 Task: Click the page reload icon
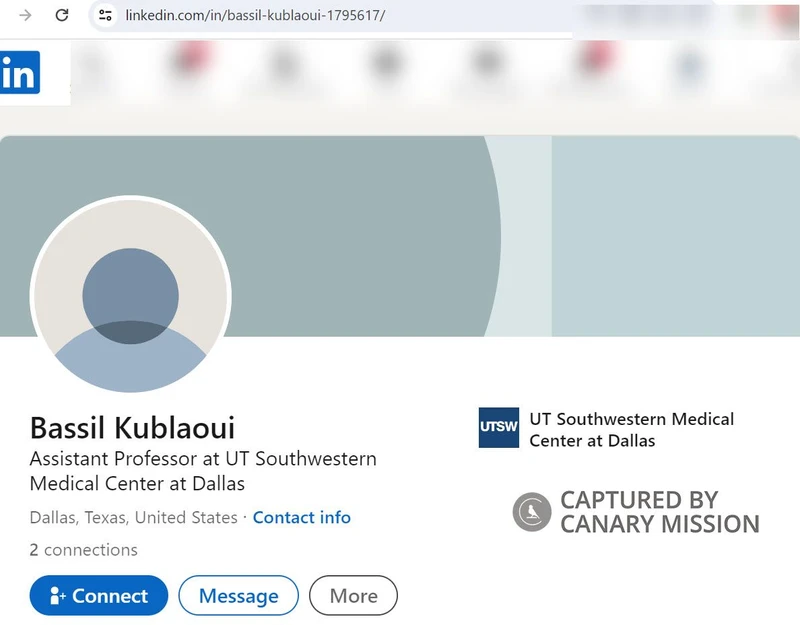click(60, 15)
